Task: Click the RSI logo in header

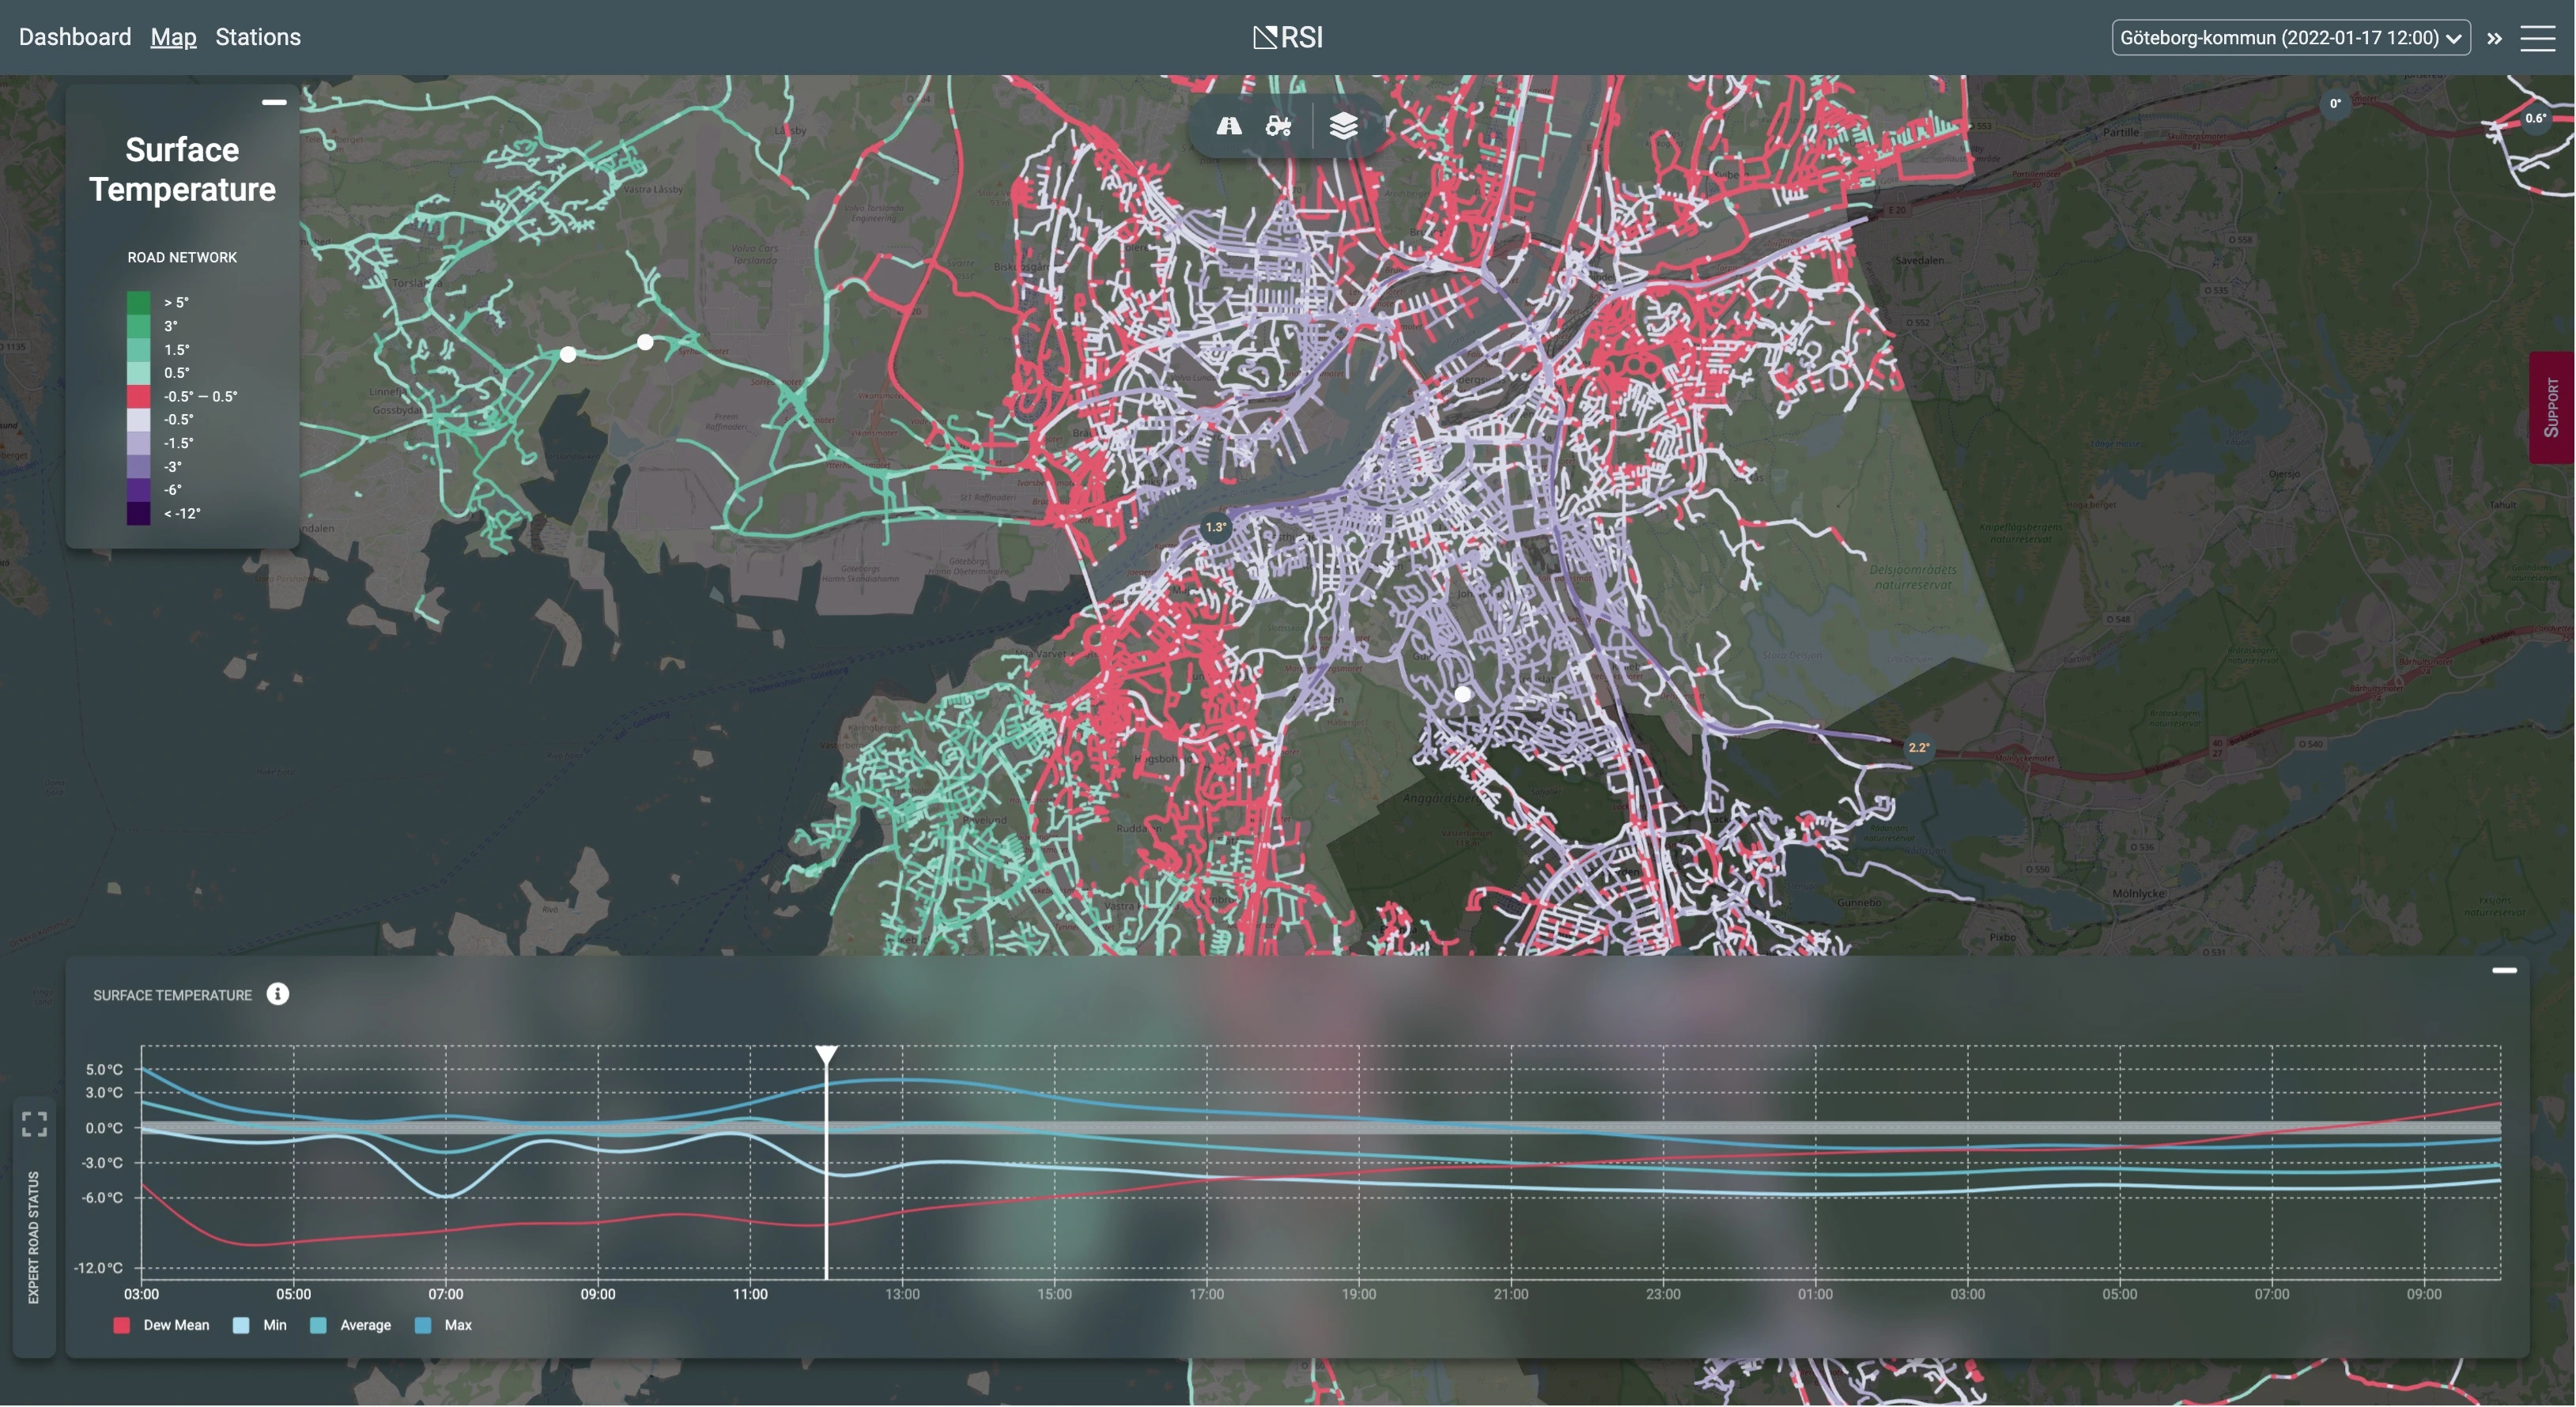Action: pos(1288,37)
